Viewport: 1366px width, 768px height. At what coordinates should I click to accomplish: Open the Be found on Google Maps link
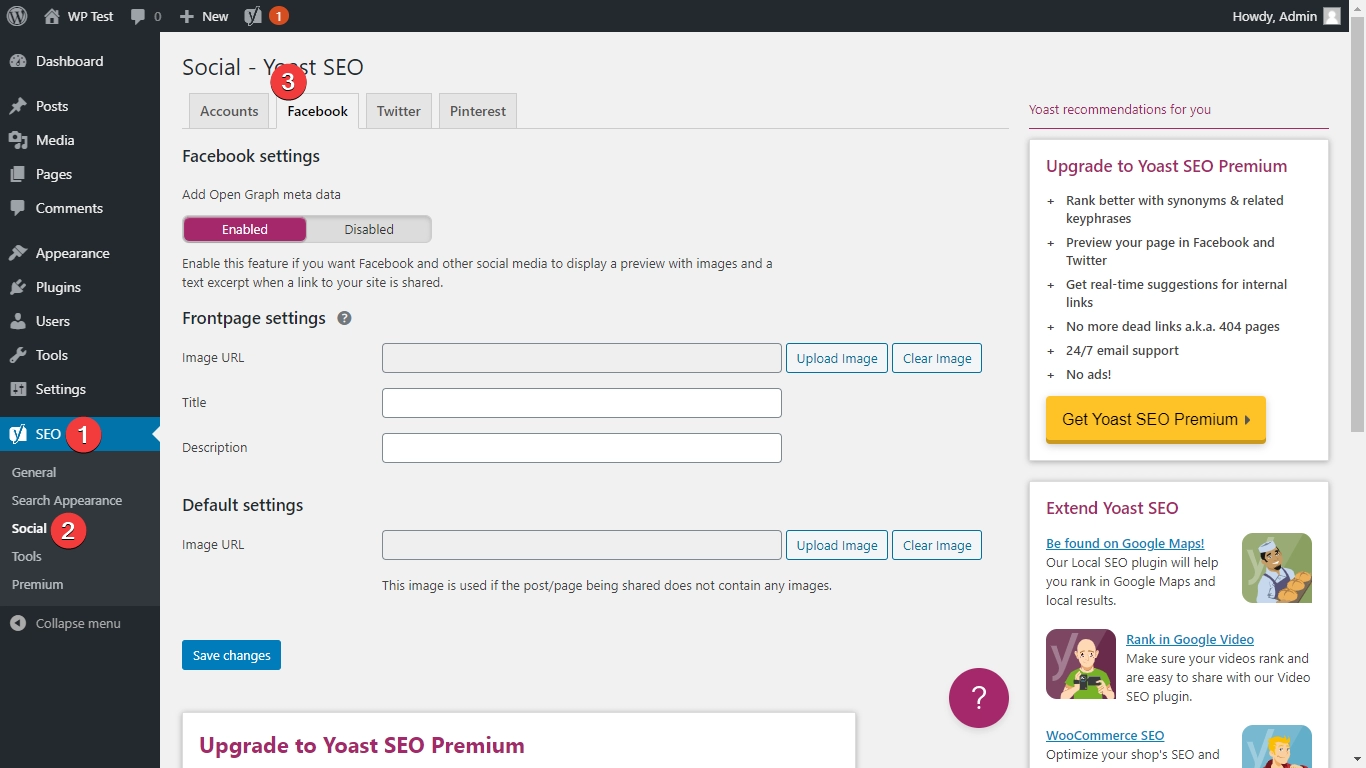(x=1125, y=543)
